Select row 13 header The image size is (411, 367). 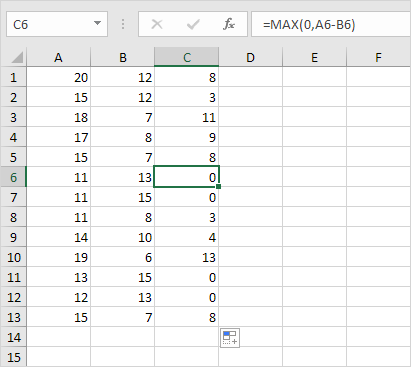(13, 317)
